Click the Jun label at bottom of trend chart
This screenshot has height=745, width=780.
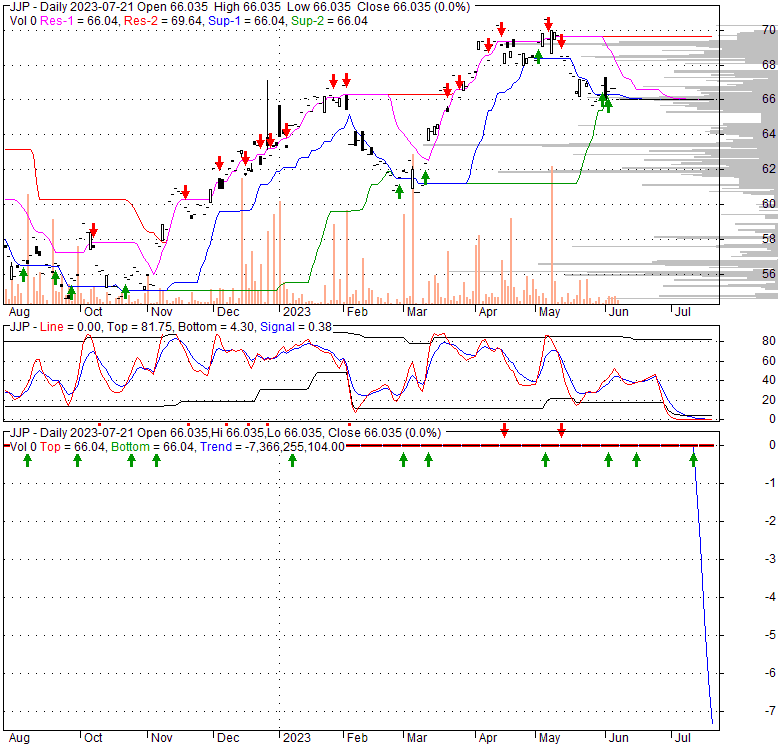point(618,738)
